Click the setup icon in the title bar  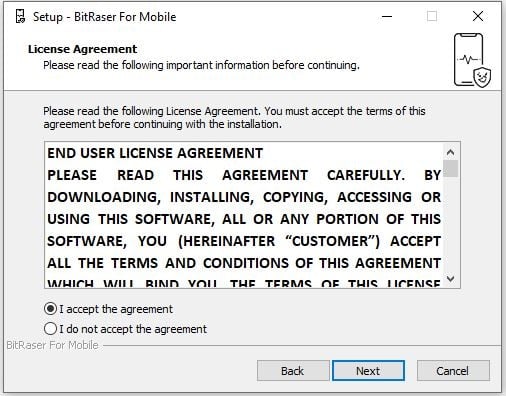click(x=20, y=16)
